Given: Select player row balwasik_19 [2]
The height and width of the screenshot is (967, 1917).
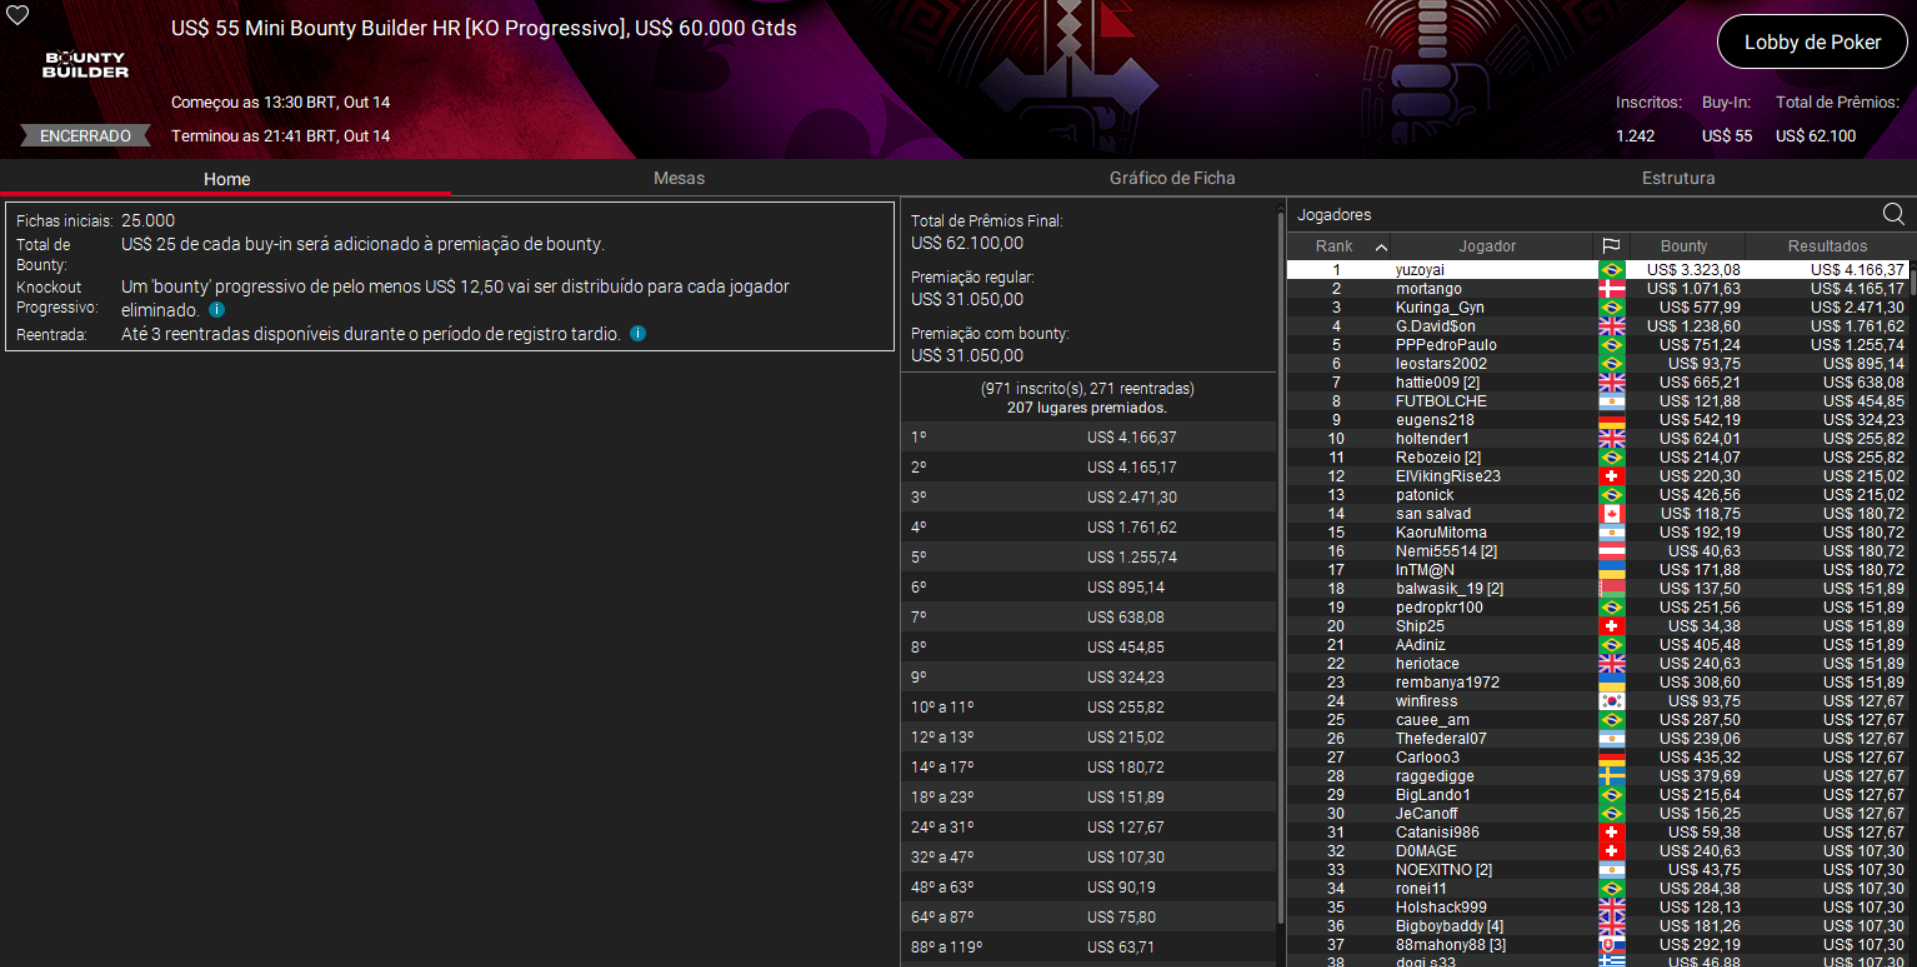Looking at the screenshot, I should click(1597, 589).
